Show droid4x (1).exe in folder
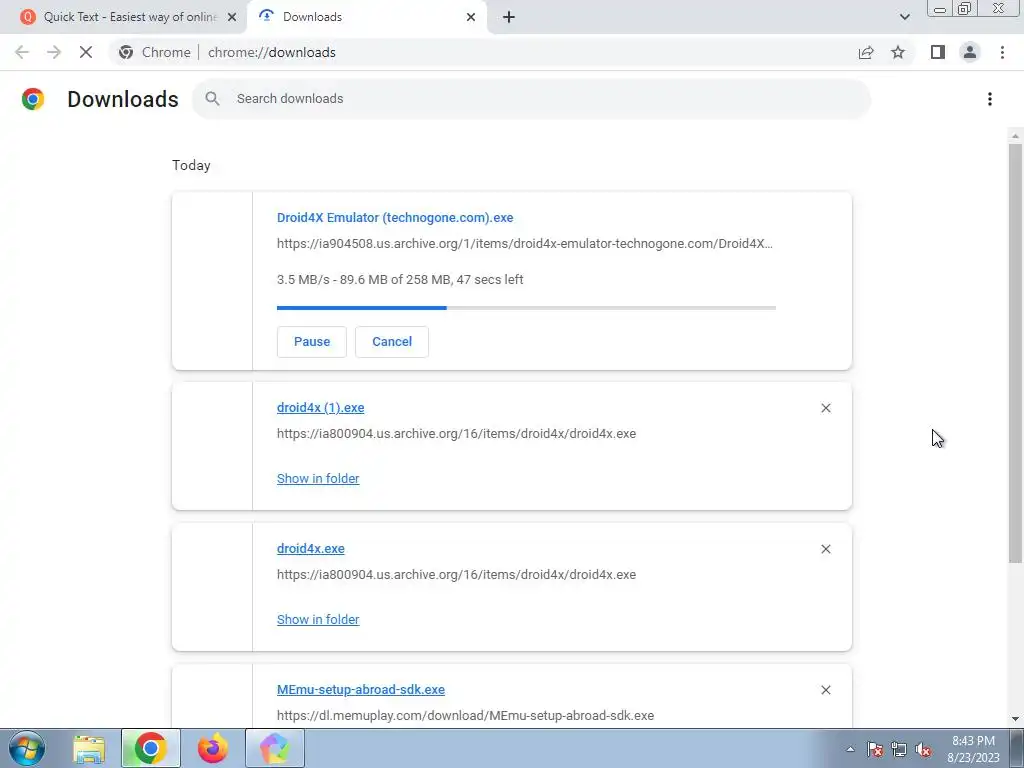The image size is (1024, 768). (318, 479)
